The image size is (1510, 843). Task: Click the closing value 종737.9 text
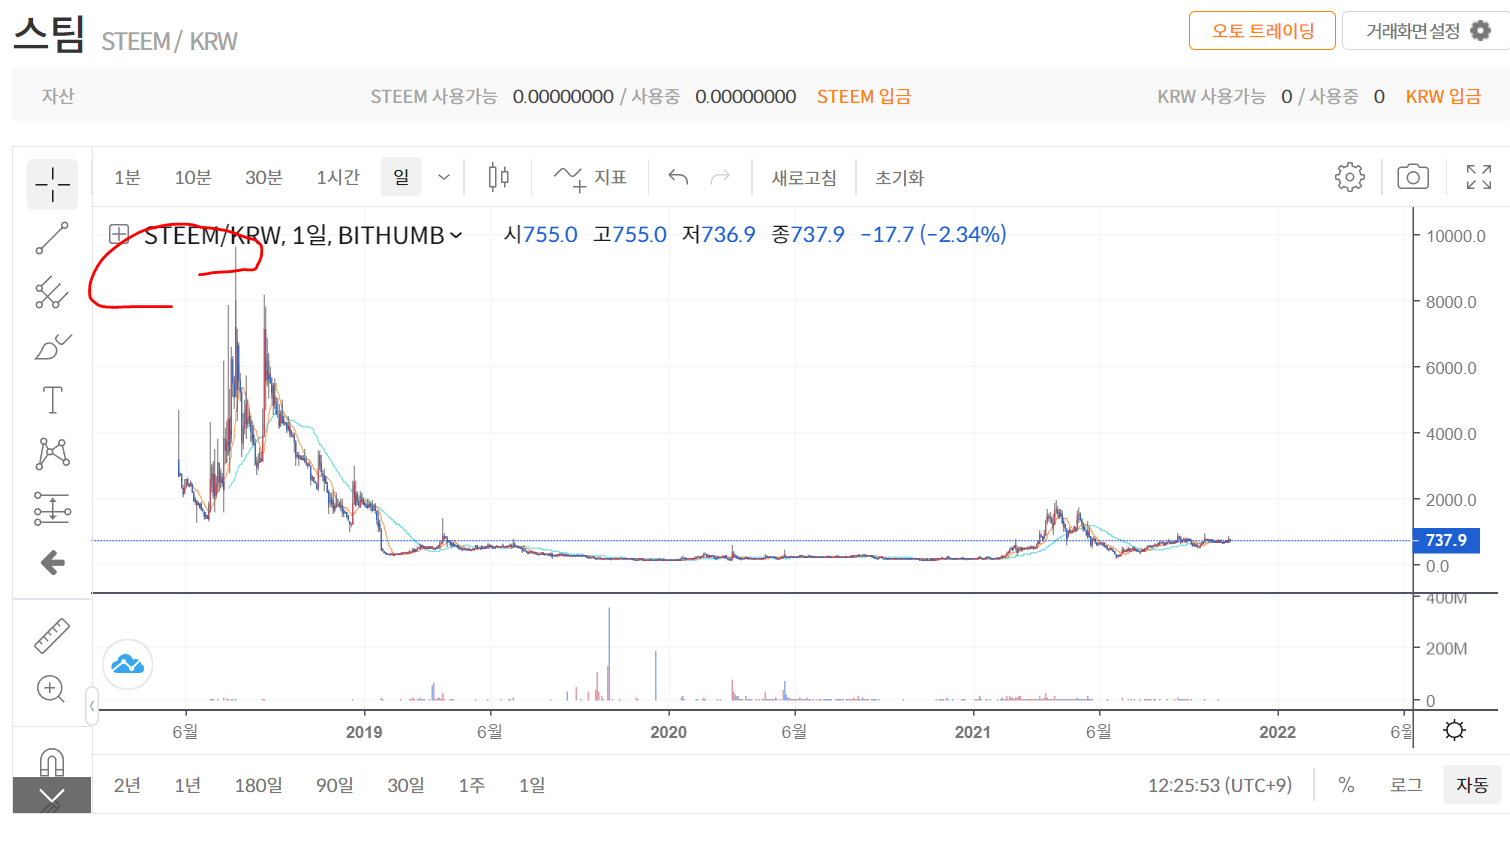[808, 234]
